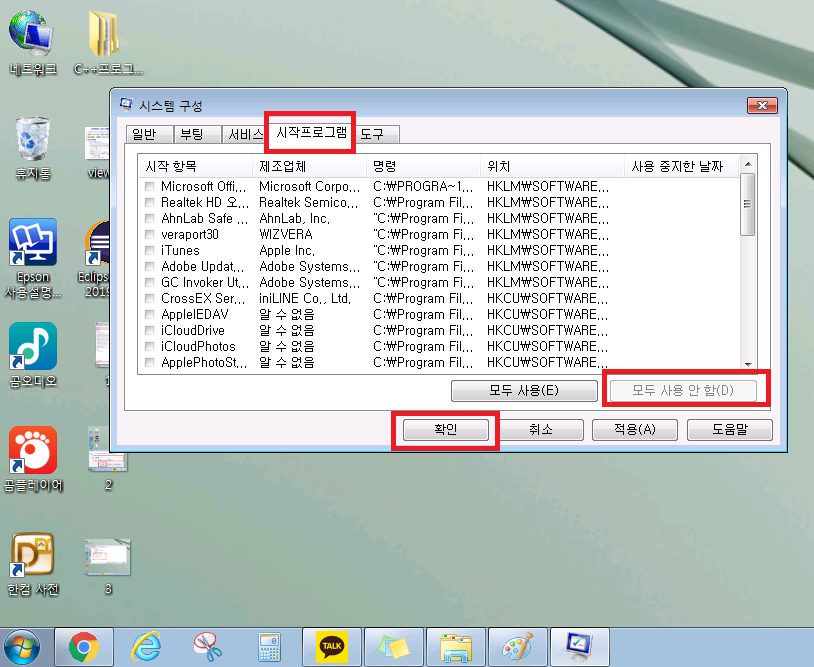Toggle the veraport30 startup checkbox
The image size is (814, 667).
click(150, 235)
